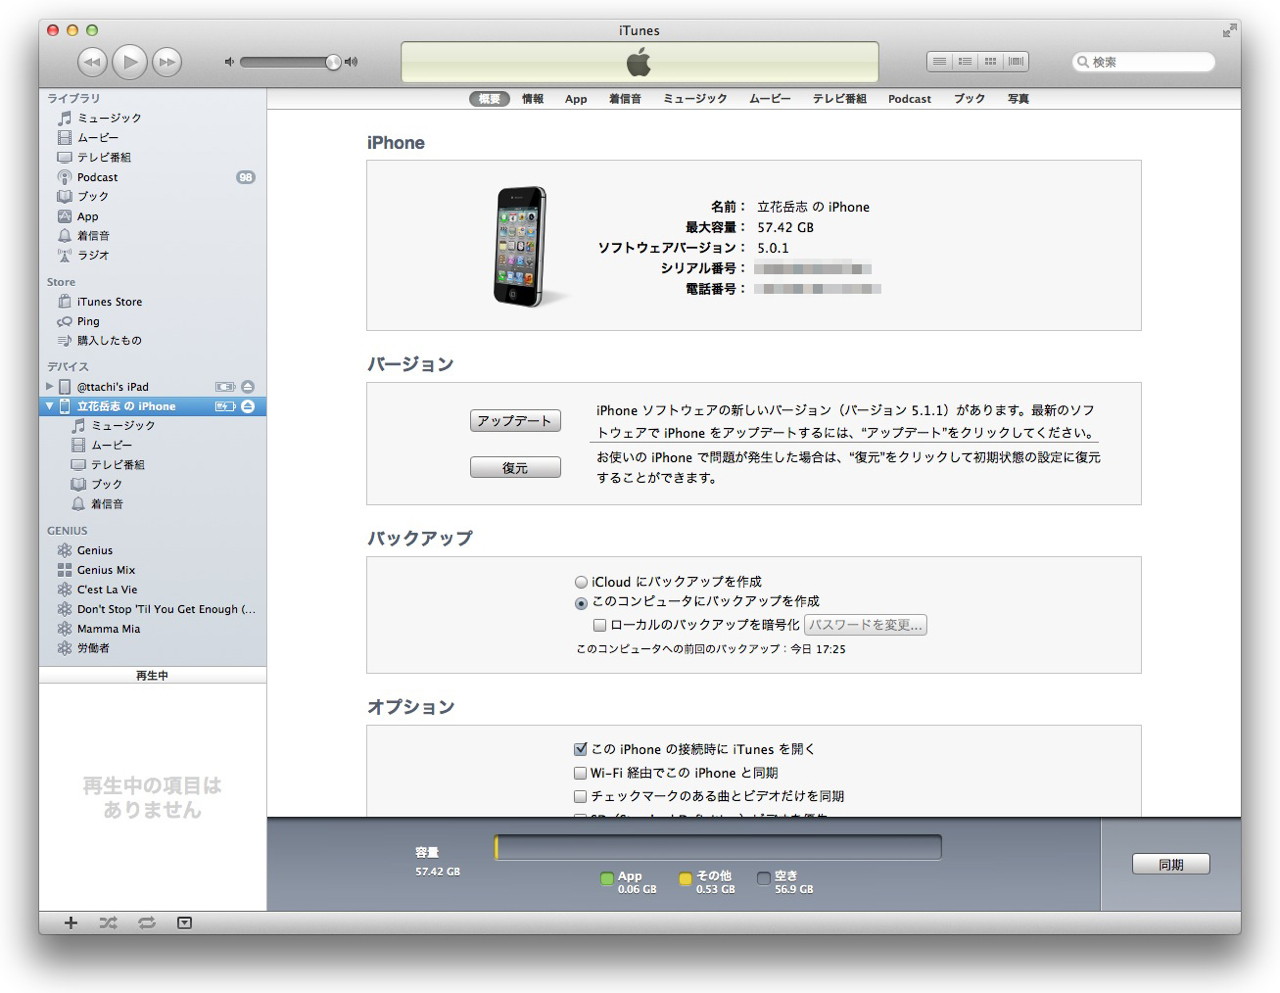The width and height of the screenshot is (1280, 993).
Task: Go back to the previous track
Action: [92, 62]
